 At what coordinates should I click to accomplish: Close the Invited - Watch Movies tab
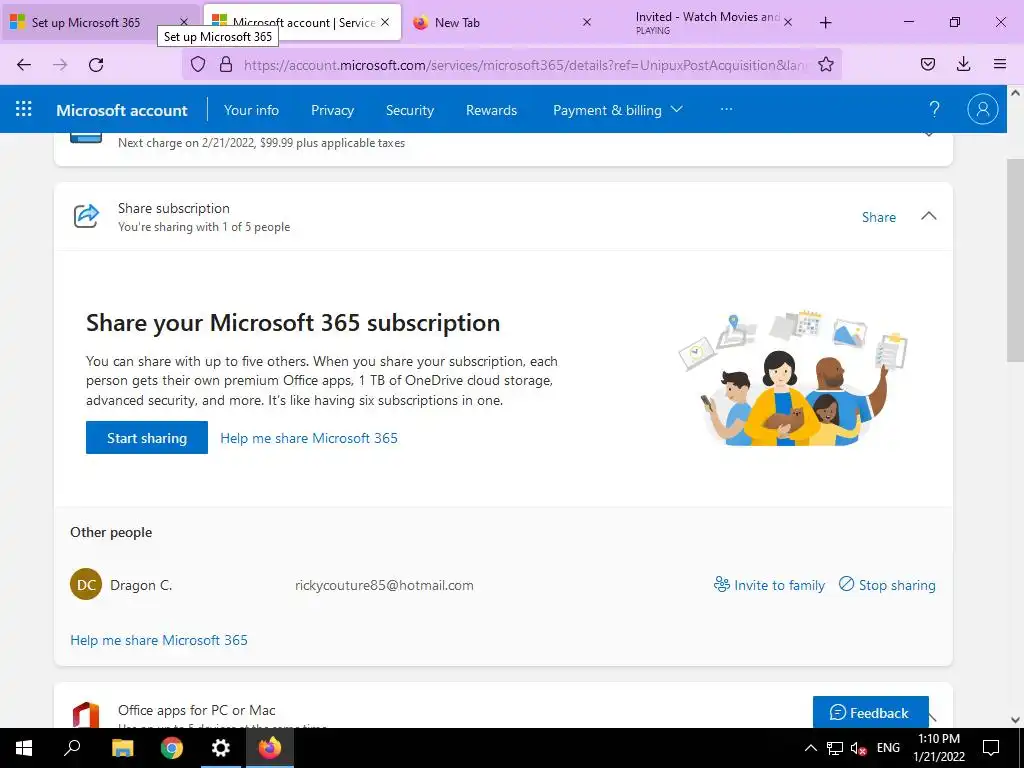(x=788, y=22)
